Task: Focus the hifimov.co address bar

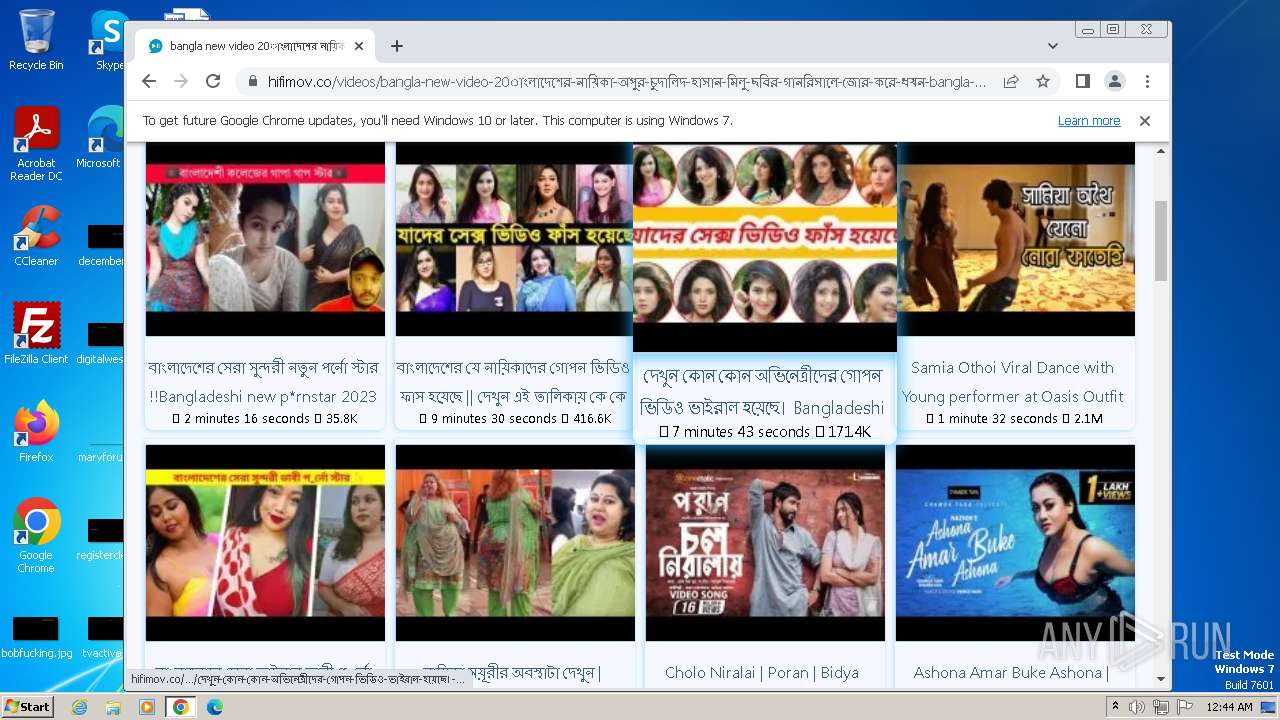Action: pyautogui.click(x=626, y=82)
